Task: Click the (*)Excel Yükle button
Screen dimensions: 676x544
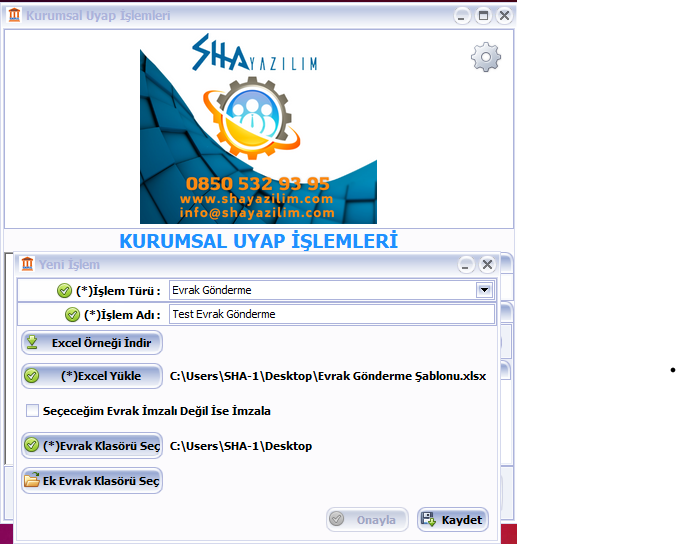Action: click(92, 376)
